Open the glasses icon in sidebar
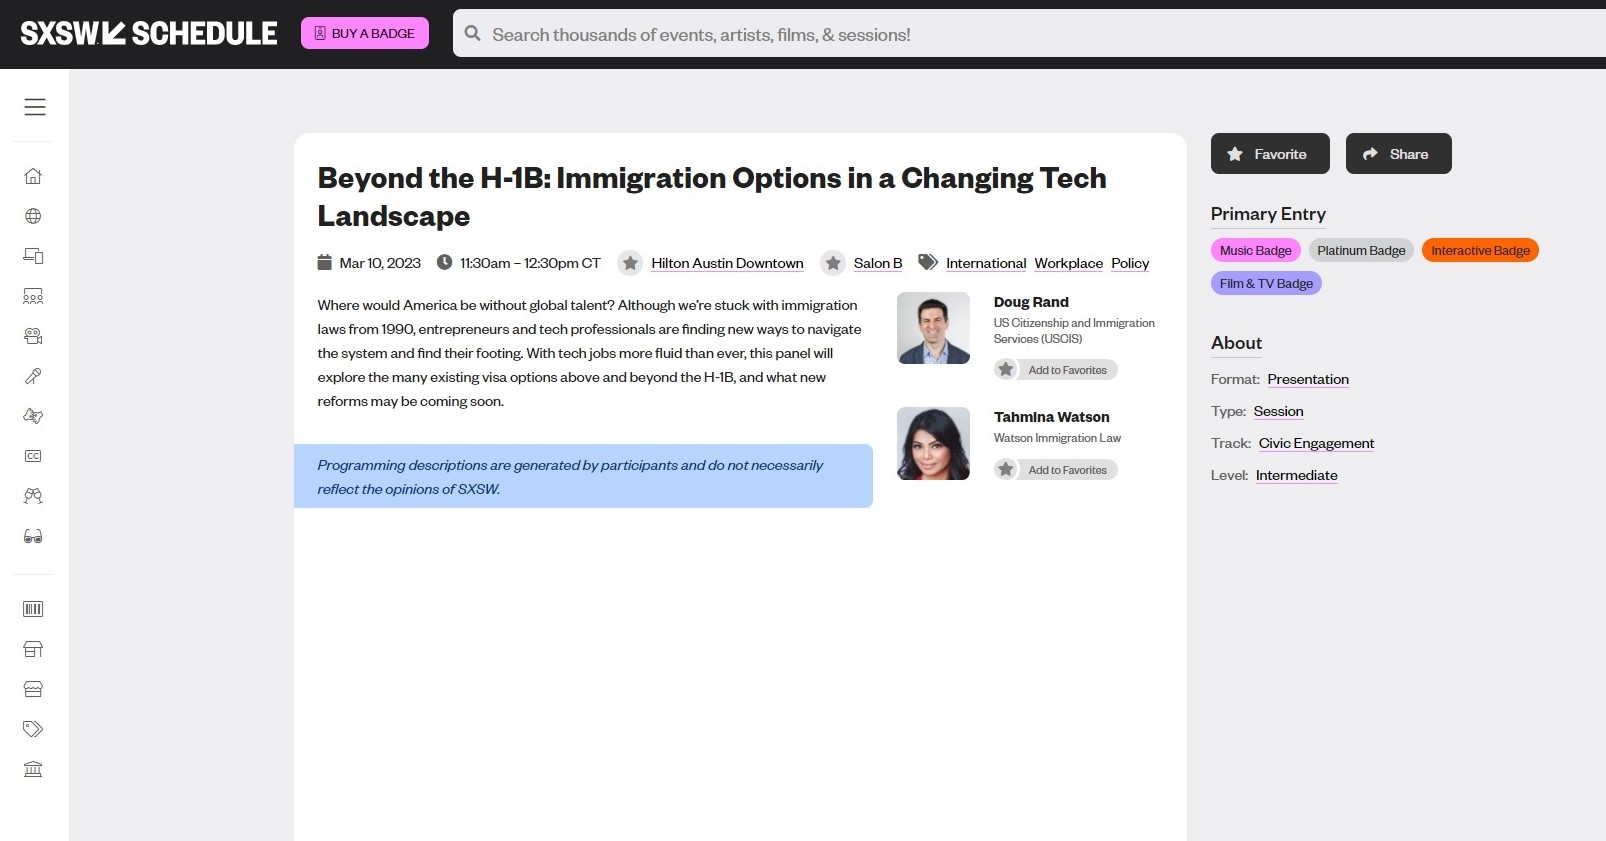This screenshot has height=841, width=1606. [x=33, y=536]
